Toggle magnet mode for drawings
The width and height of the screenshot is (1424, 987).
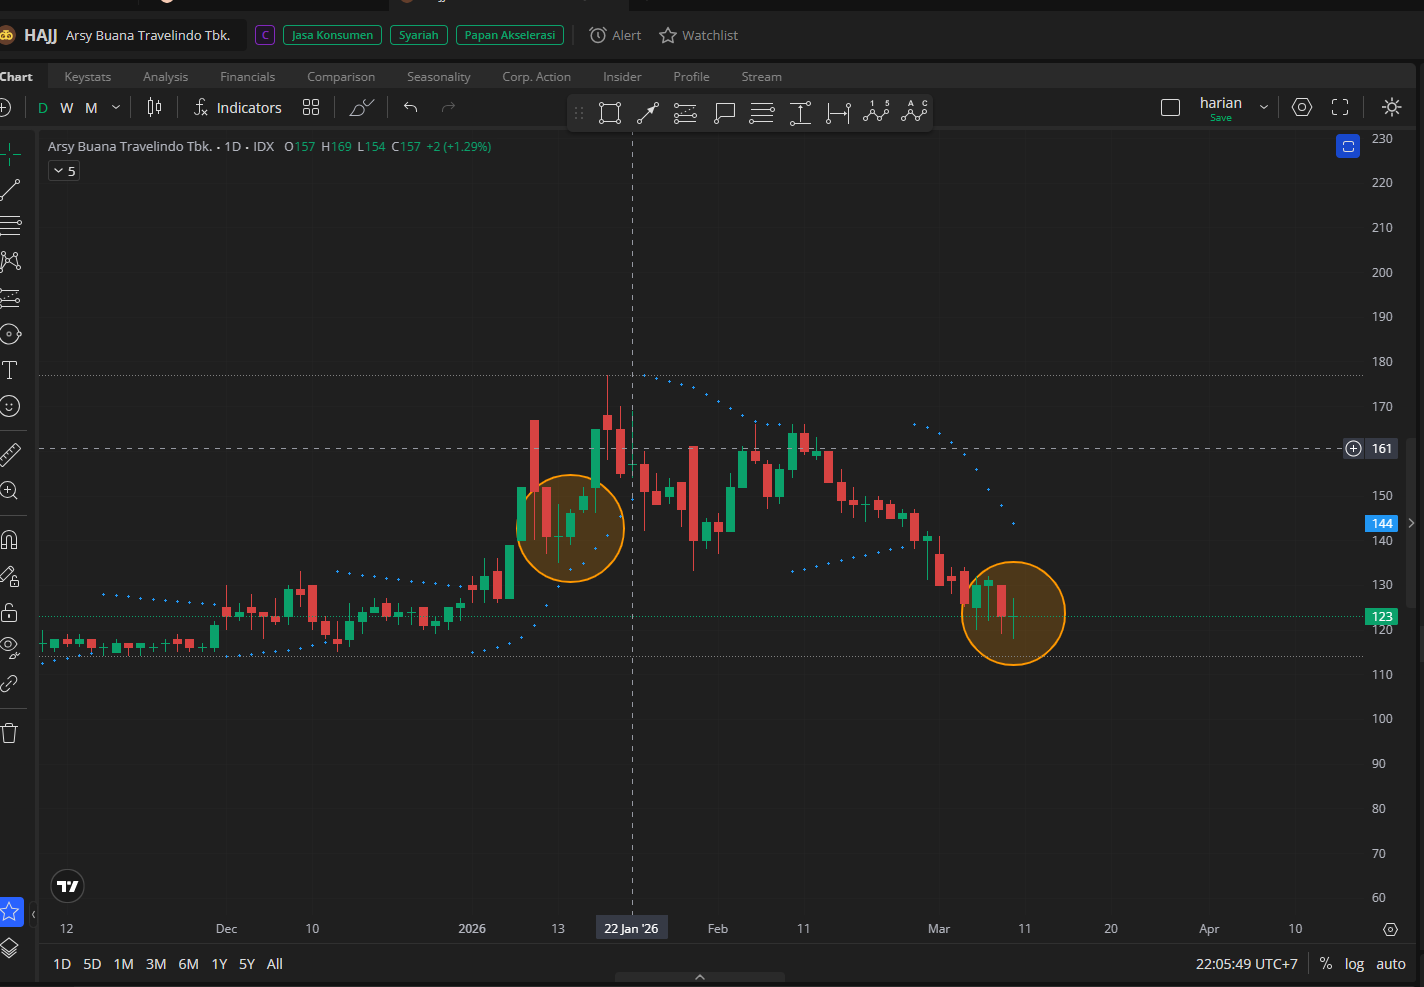click(9, 540)
